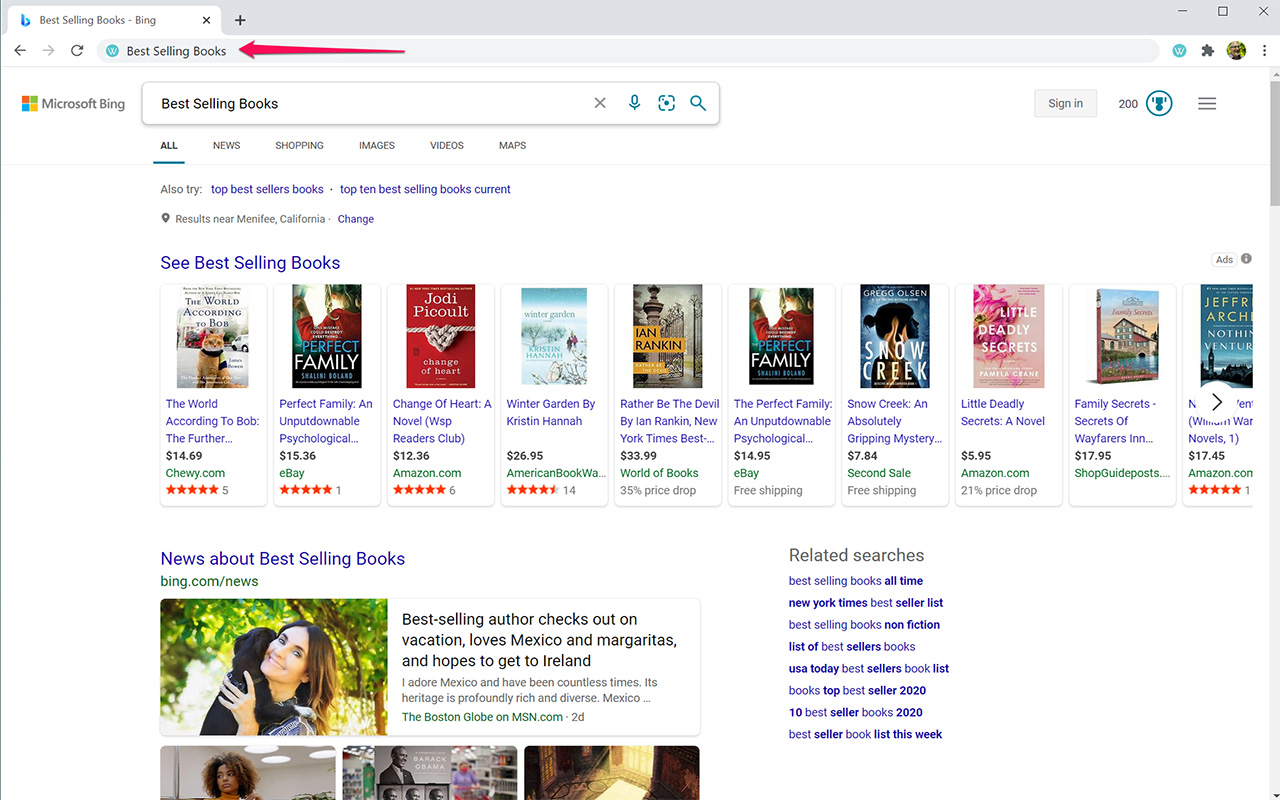
Task: Click 'top best sellers books' suggestion
Action: pos(267,189)
